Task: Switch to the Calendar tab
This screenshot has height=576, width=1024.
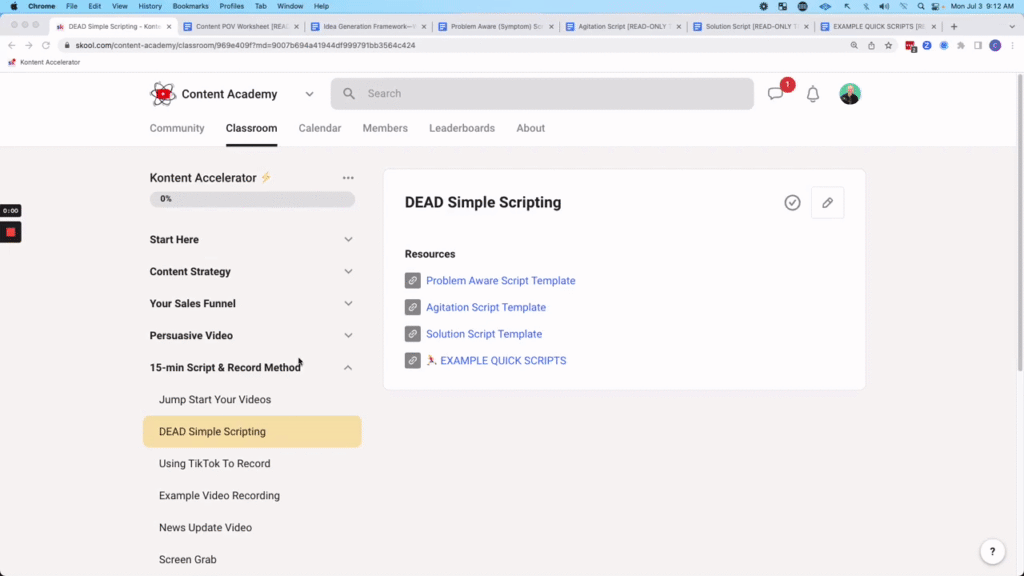Action: click(320, 128)
